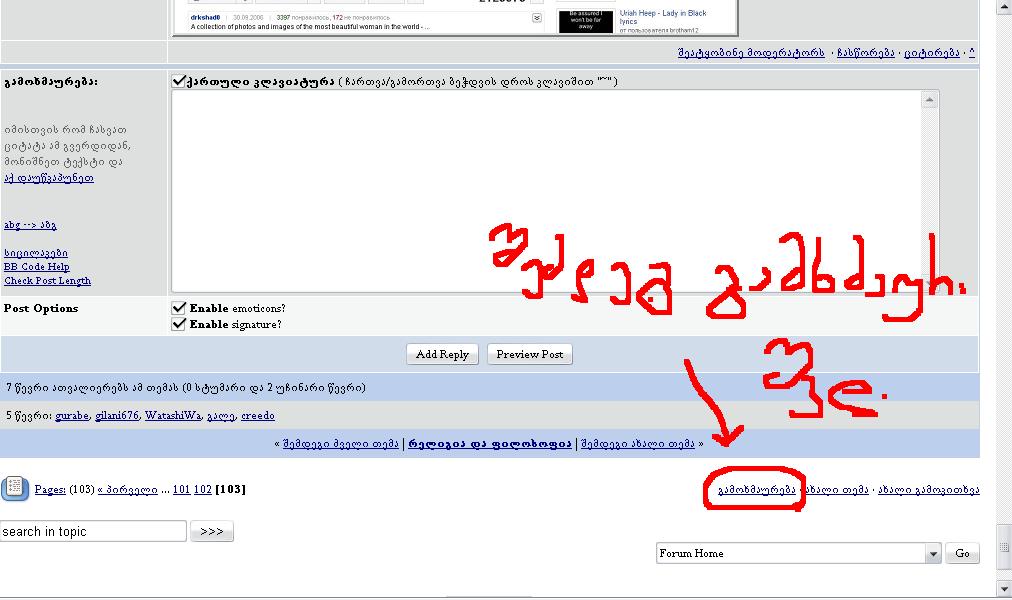Image resolution: width=1012 pixels, height=600 pixels.
Task: Click the Pages link
Action: point(50,489)
